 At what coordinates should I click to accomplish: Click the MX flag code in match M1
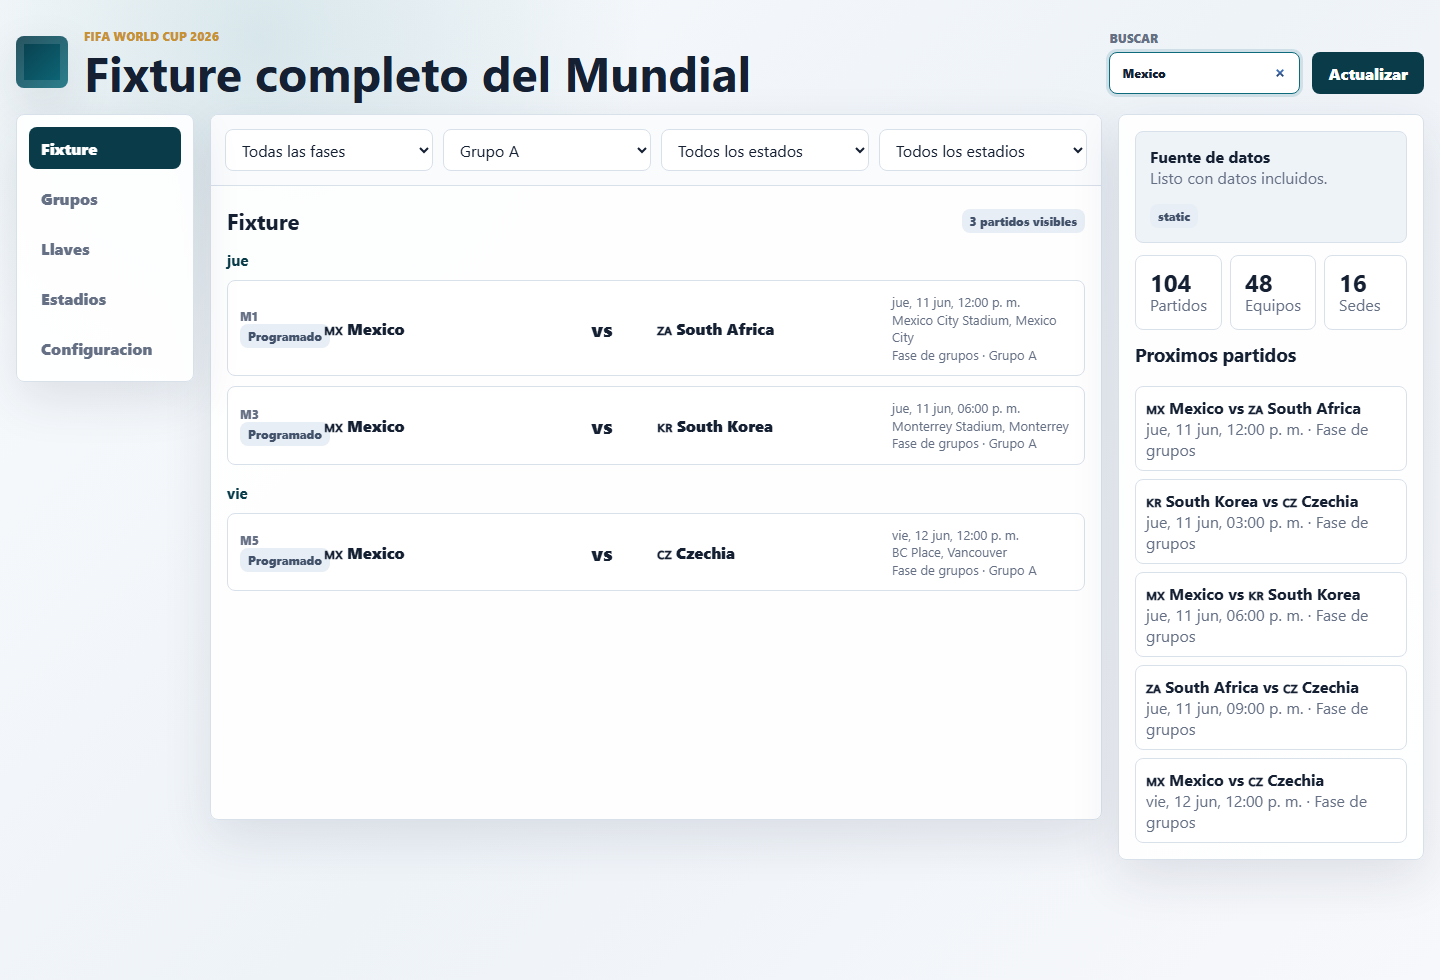tap(333, 331)
